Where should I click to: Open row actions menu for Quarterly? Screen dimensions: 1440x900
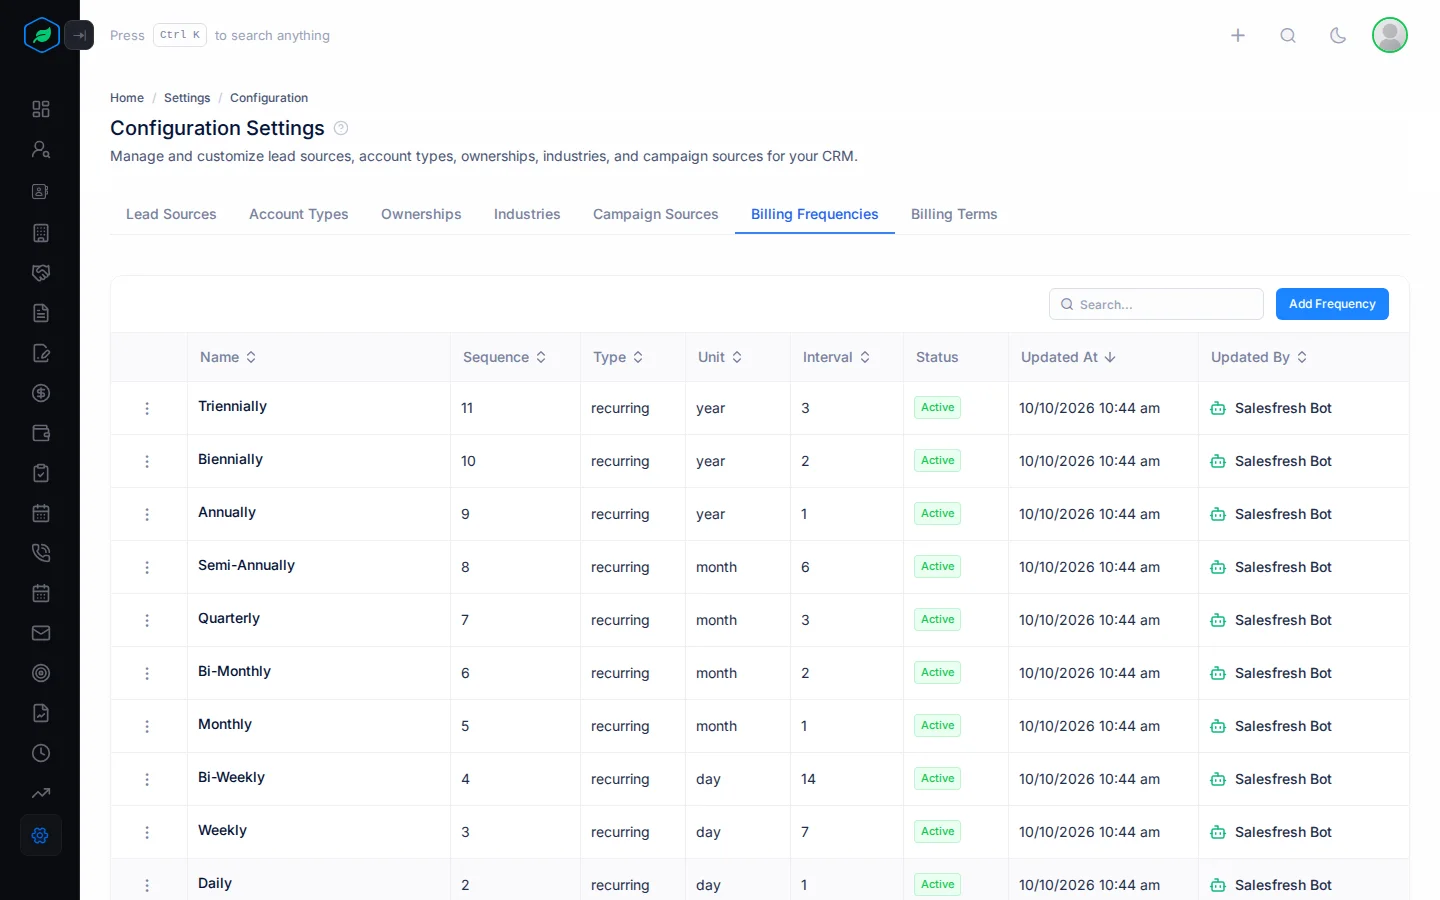click(147, 620)
